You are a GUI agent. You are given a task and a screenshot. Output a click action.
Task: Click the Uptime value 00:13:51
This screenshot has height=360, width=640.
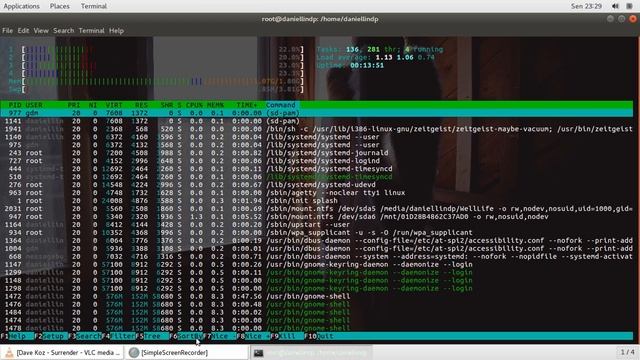click(x=367, y=65)
